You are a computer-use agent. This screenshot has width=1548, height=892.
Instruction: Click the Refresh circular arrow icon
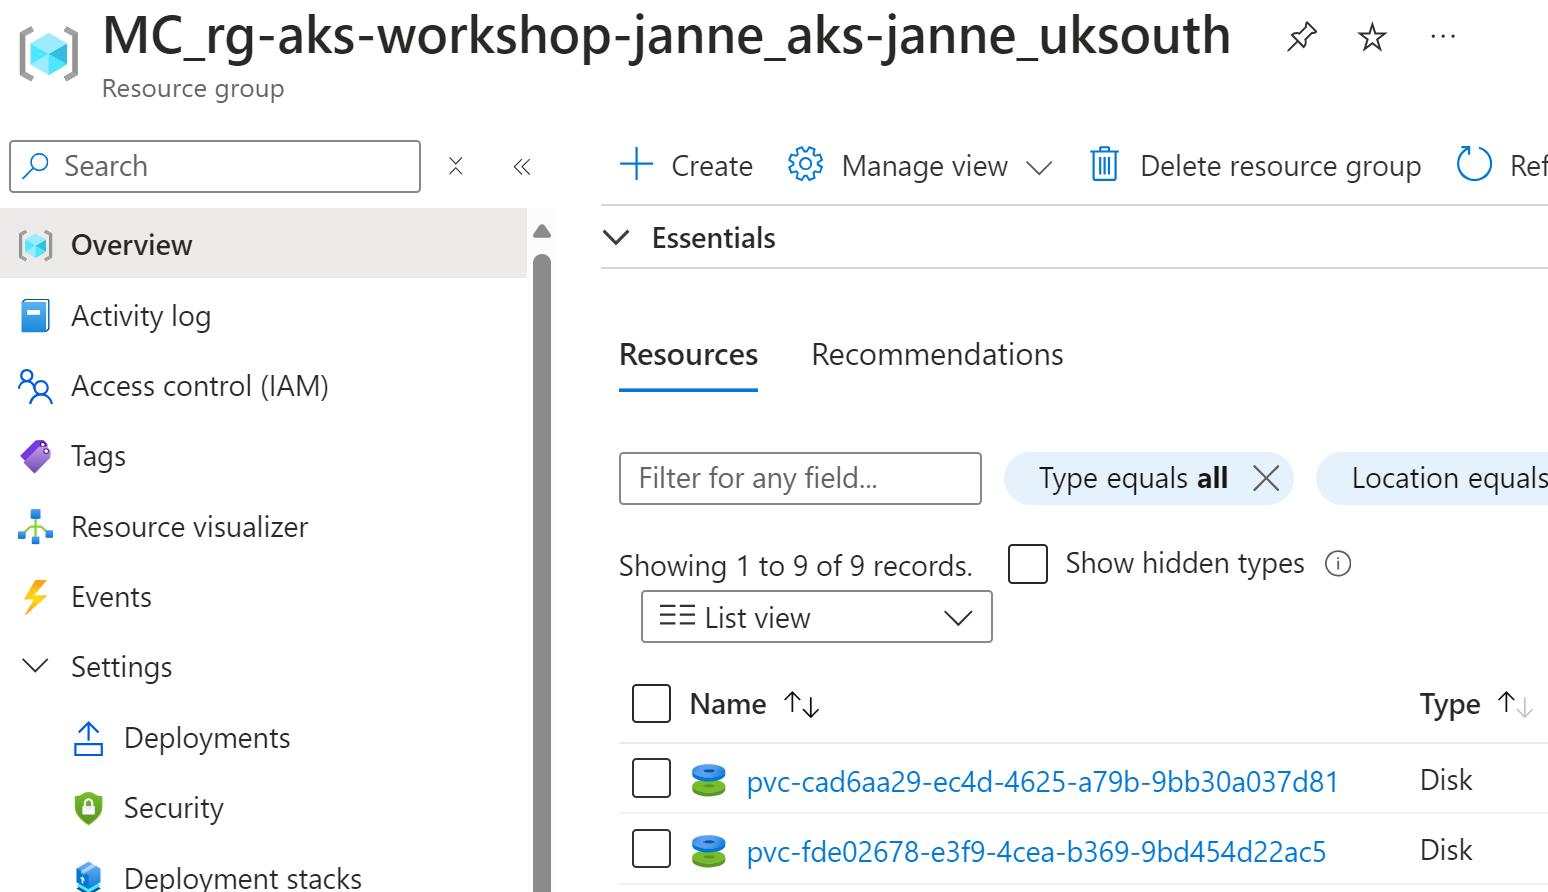[1474, 164]
